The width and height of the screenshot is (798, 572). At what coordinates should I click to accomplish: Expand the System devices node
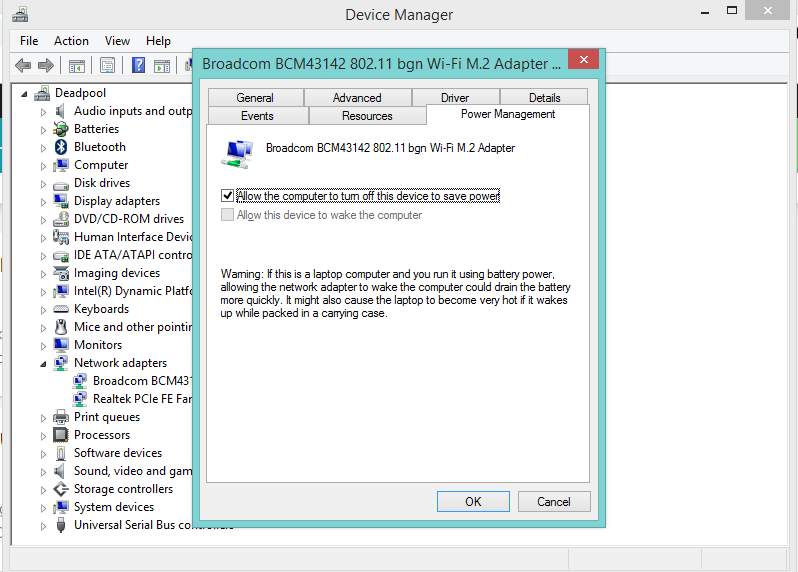coord(43,508)
